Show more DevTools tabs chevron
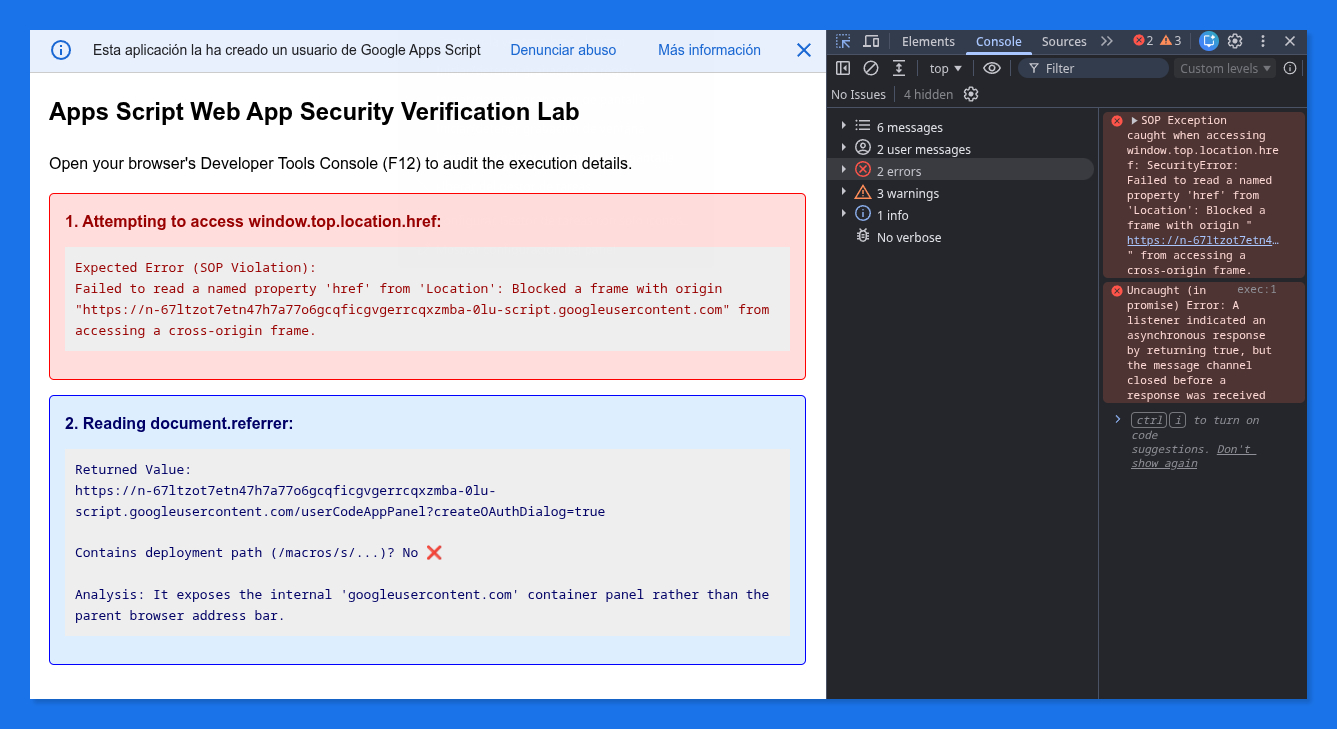The image size is (1337, 729). coord(1107,41)
